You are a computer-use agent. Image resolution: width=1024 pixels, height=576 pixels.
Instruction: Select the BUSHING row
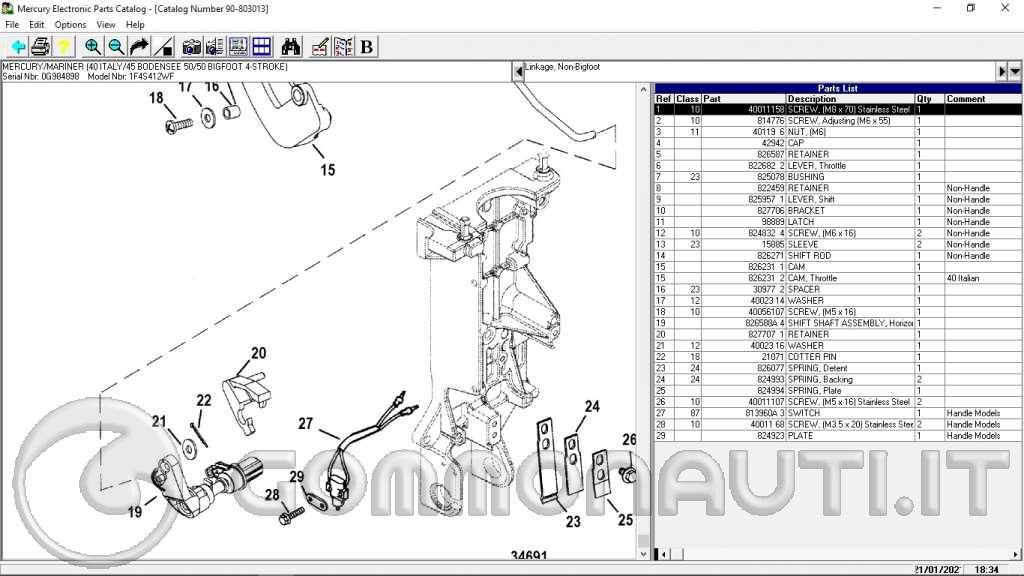[x=838, y=177]
